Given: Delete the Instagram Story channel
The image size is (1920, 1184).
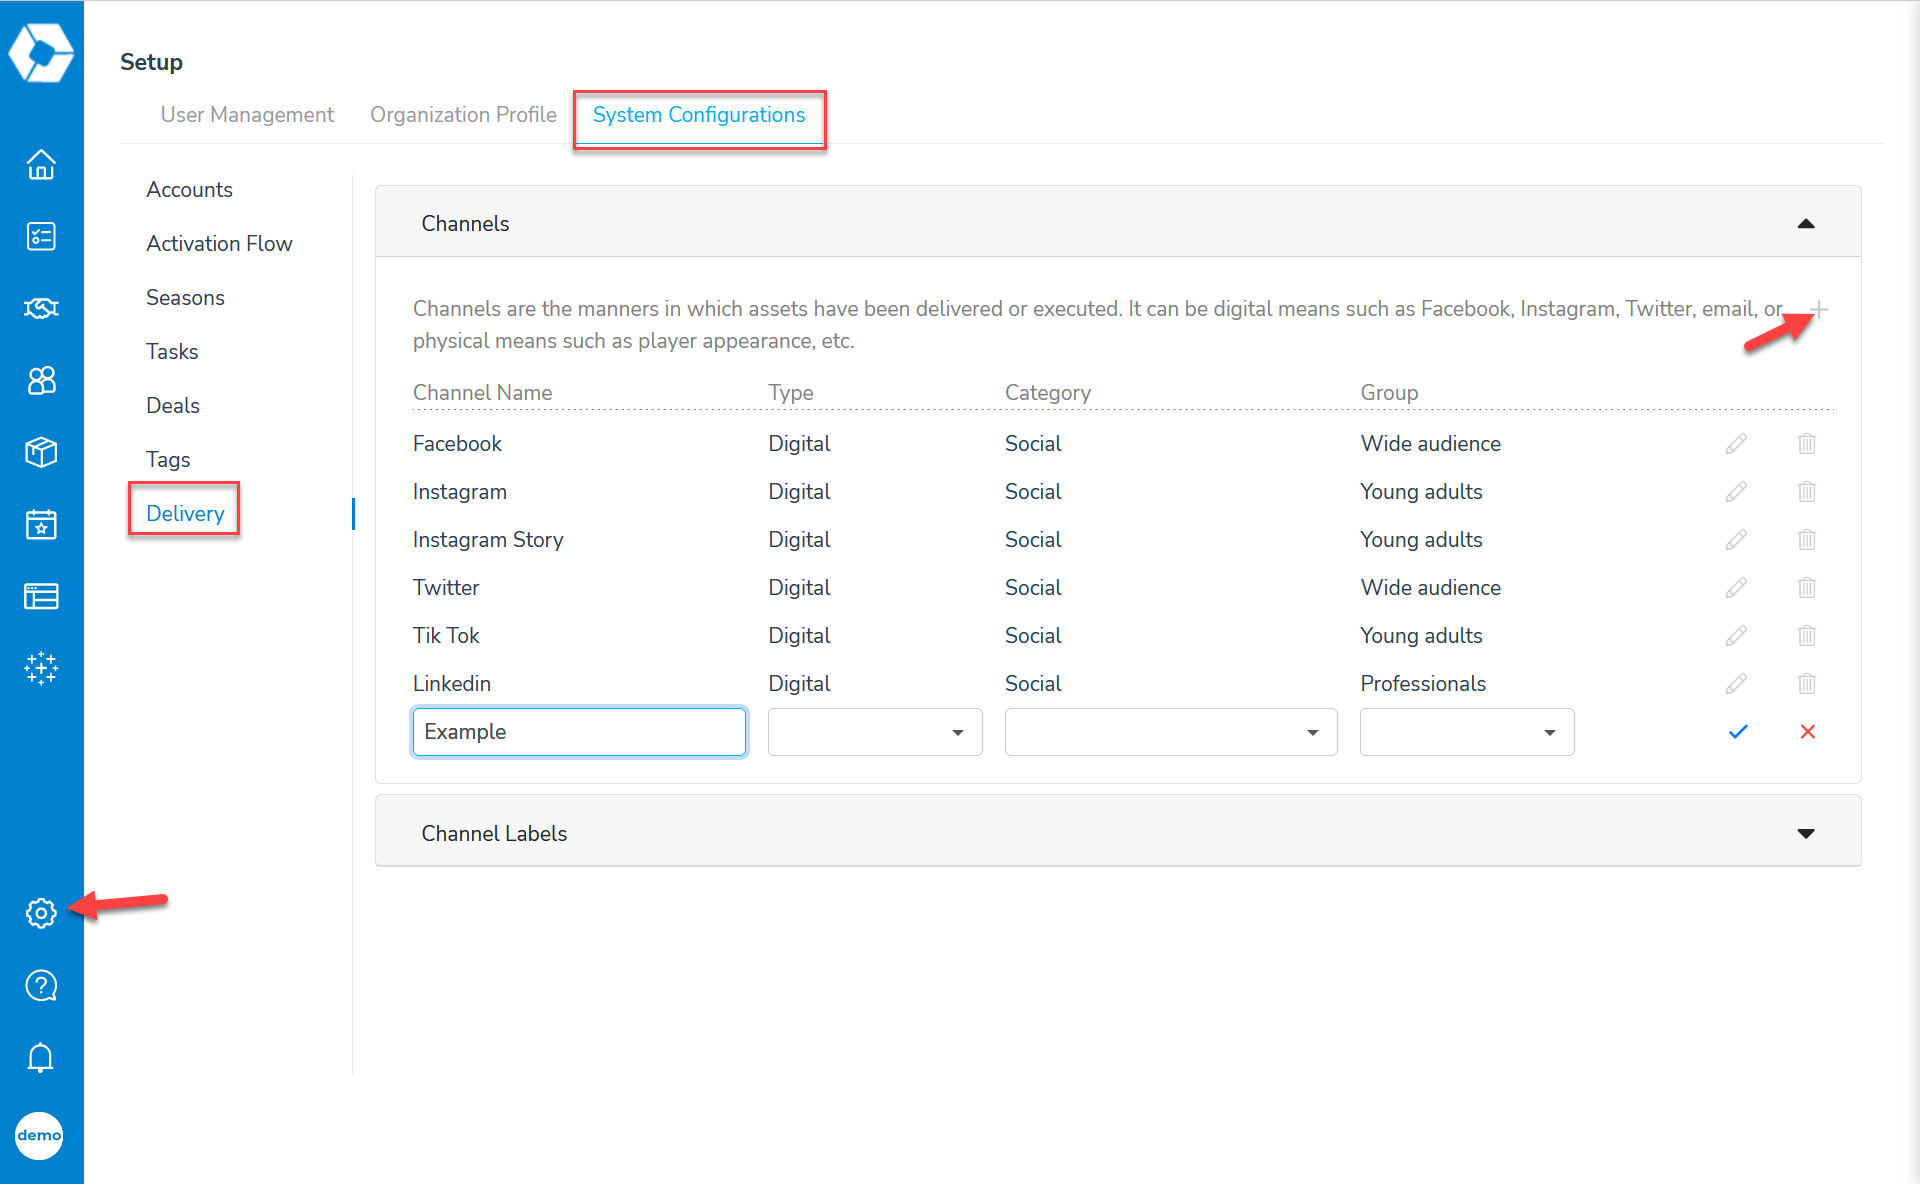Looking at the screenshot, I should (1807, 540).
